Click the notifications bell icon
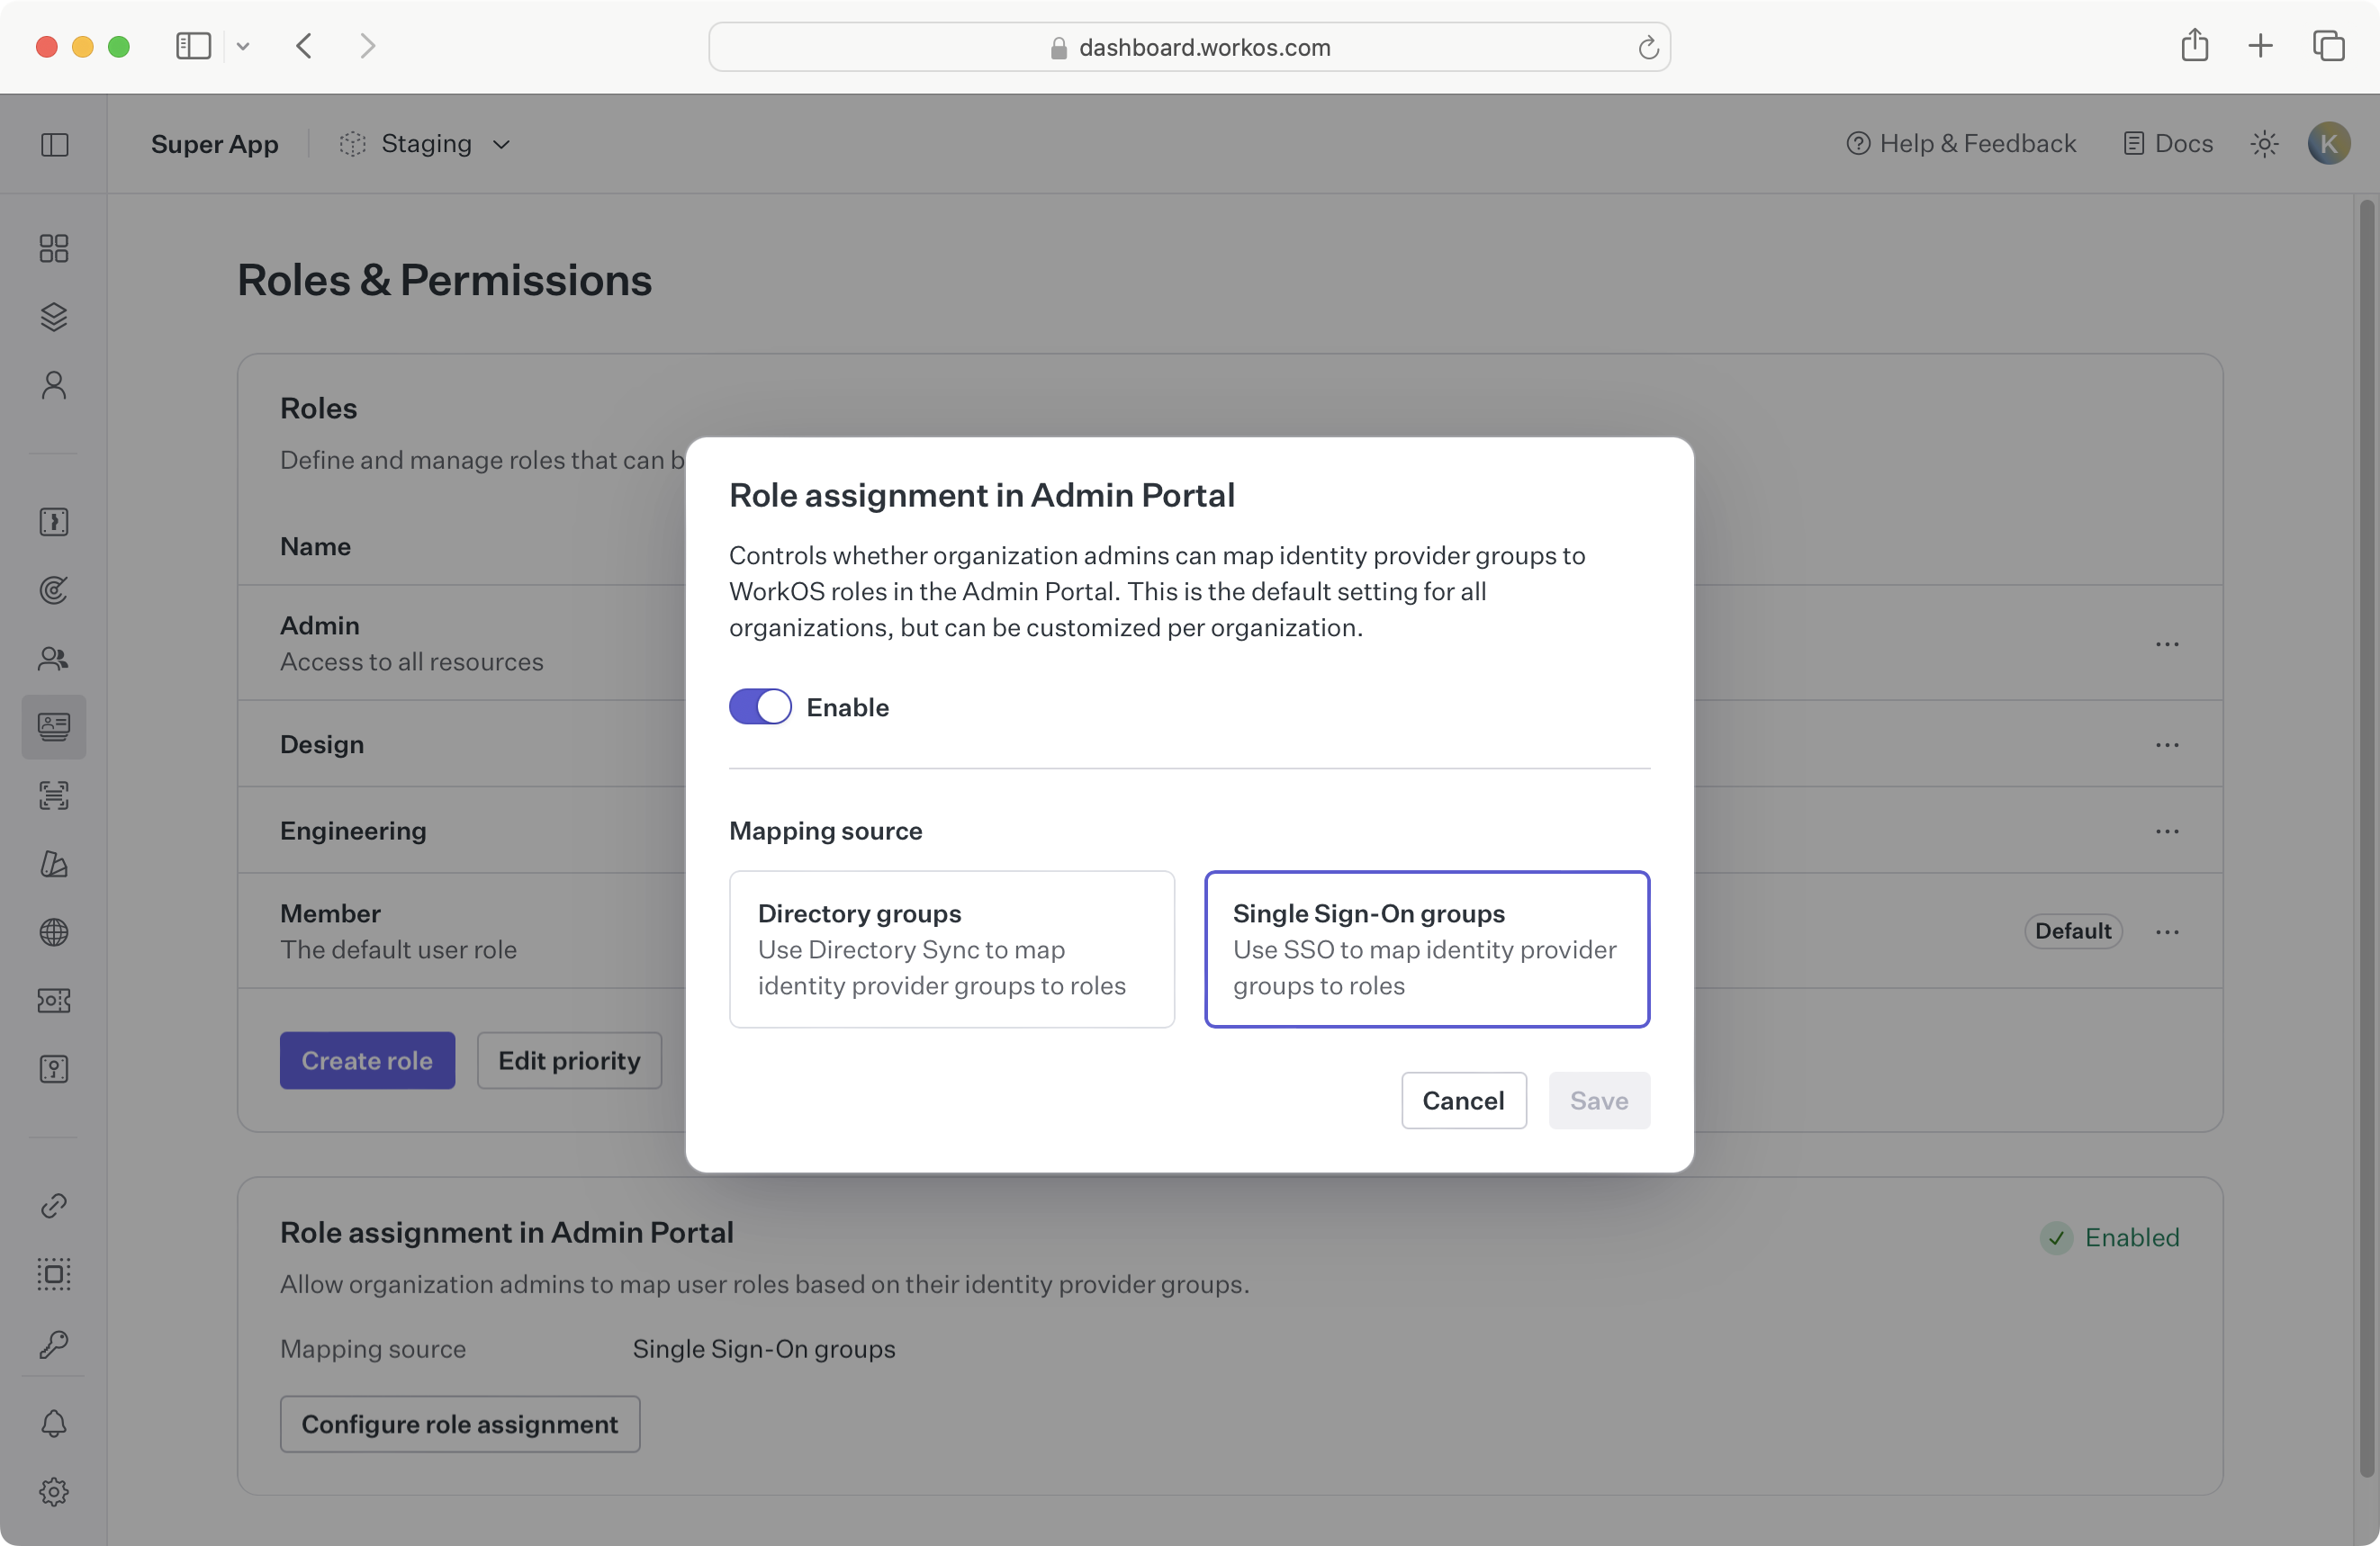Viewport: 2380px width, 1546px height. 53,1424
